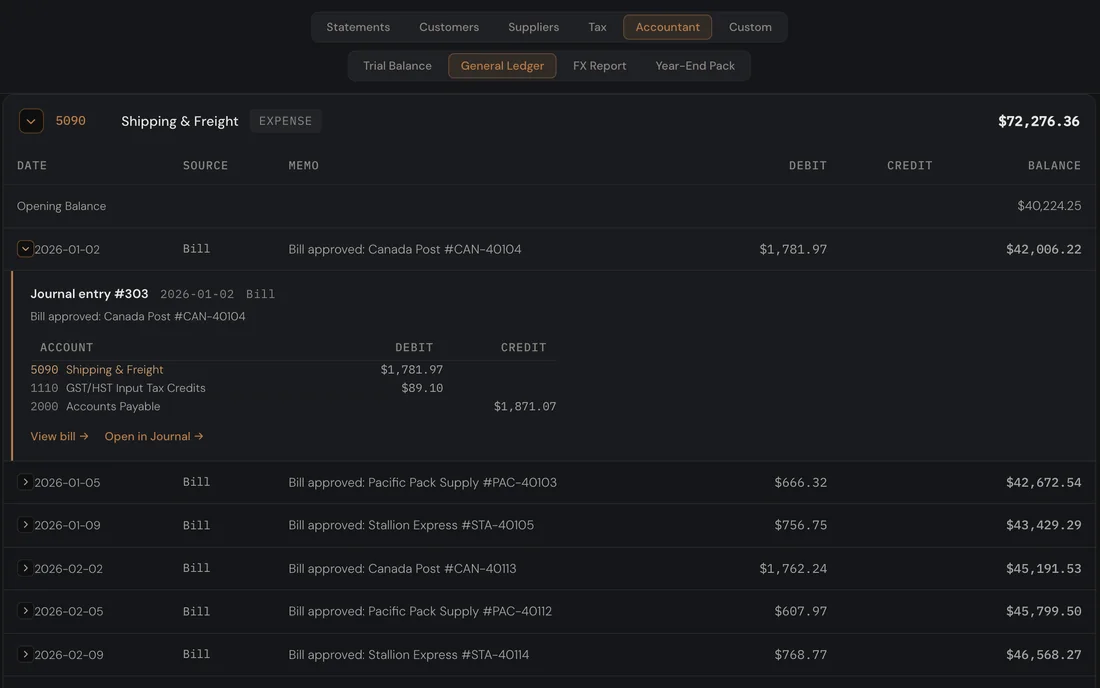1100x688 pixels.
Task: Expand the 2026-02-05 Pacific Pack Supply row
Action: click(25, 611)
